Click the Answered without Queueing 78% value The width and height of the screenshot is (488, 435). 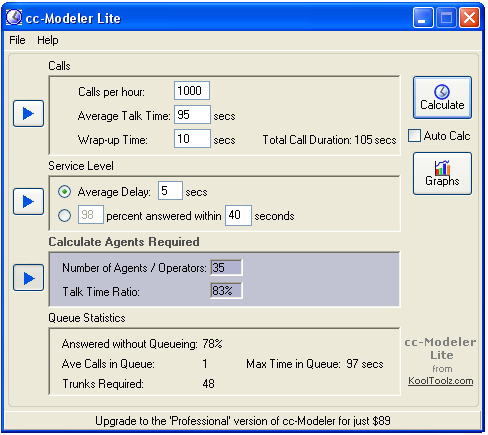point(212,344)
